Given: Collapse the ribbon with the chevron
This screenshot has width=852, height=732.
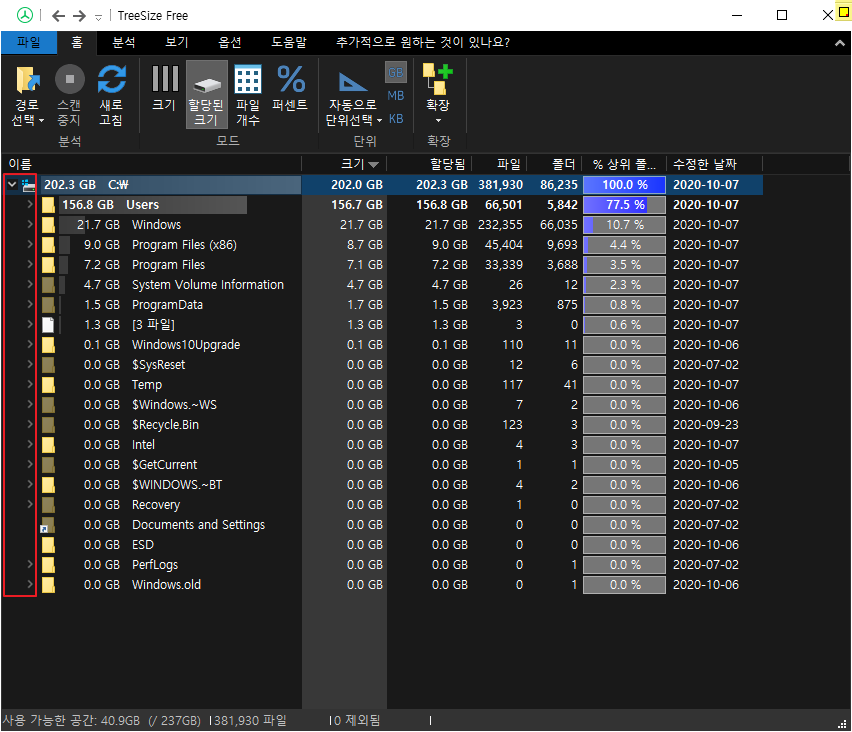Looking at the screenshot, I should (840, 43).
